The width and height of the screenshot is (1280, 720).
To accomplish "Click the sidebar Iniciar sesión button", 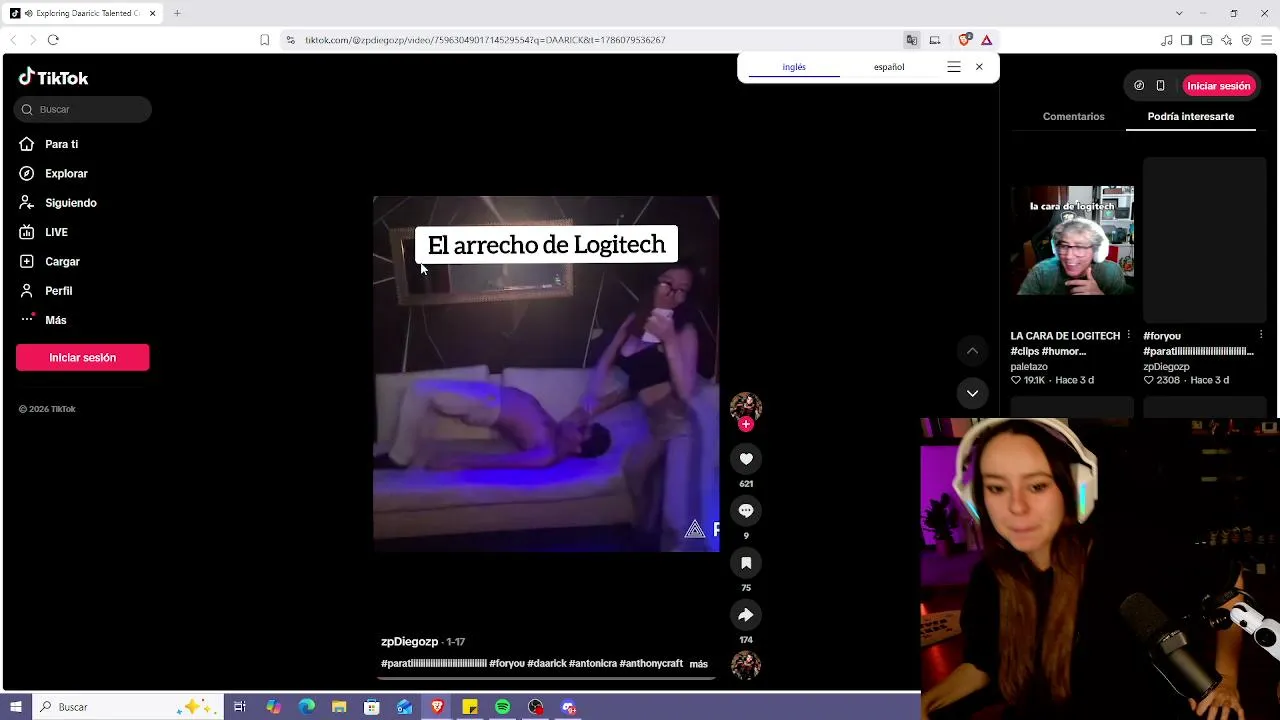I will [83, 357].
